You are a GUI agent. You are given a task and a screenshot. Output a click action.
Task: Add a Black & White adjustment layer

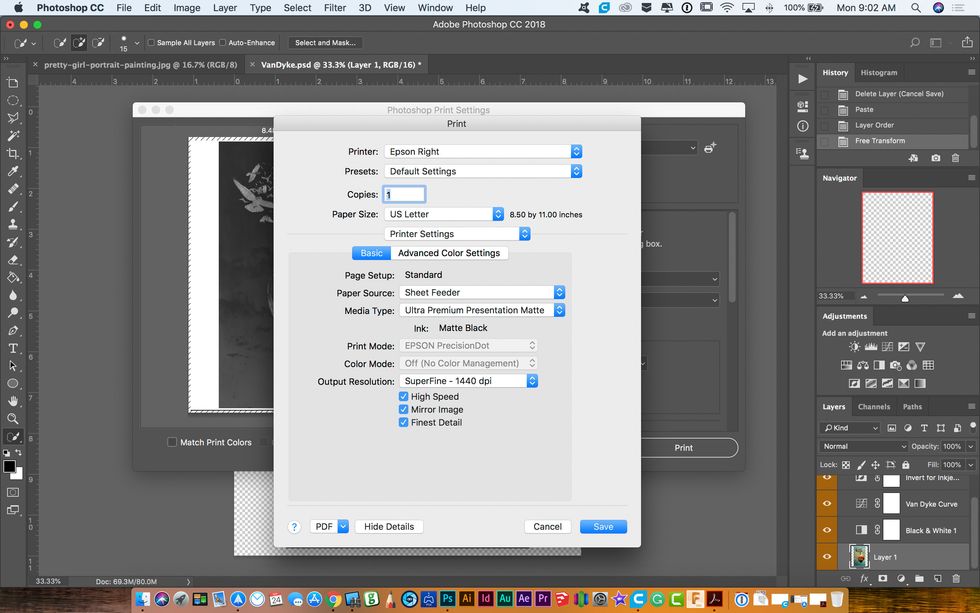tap(878, 365)
